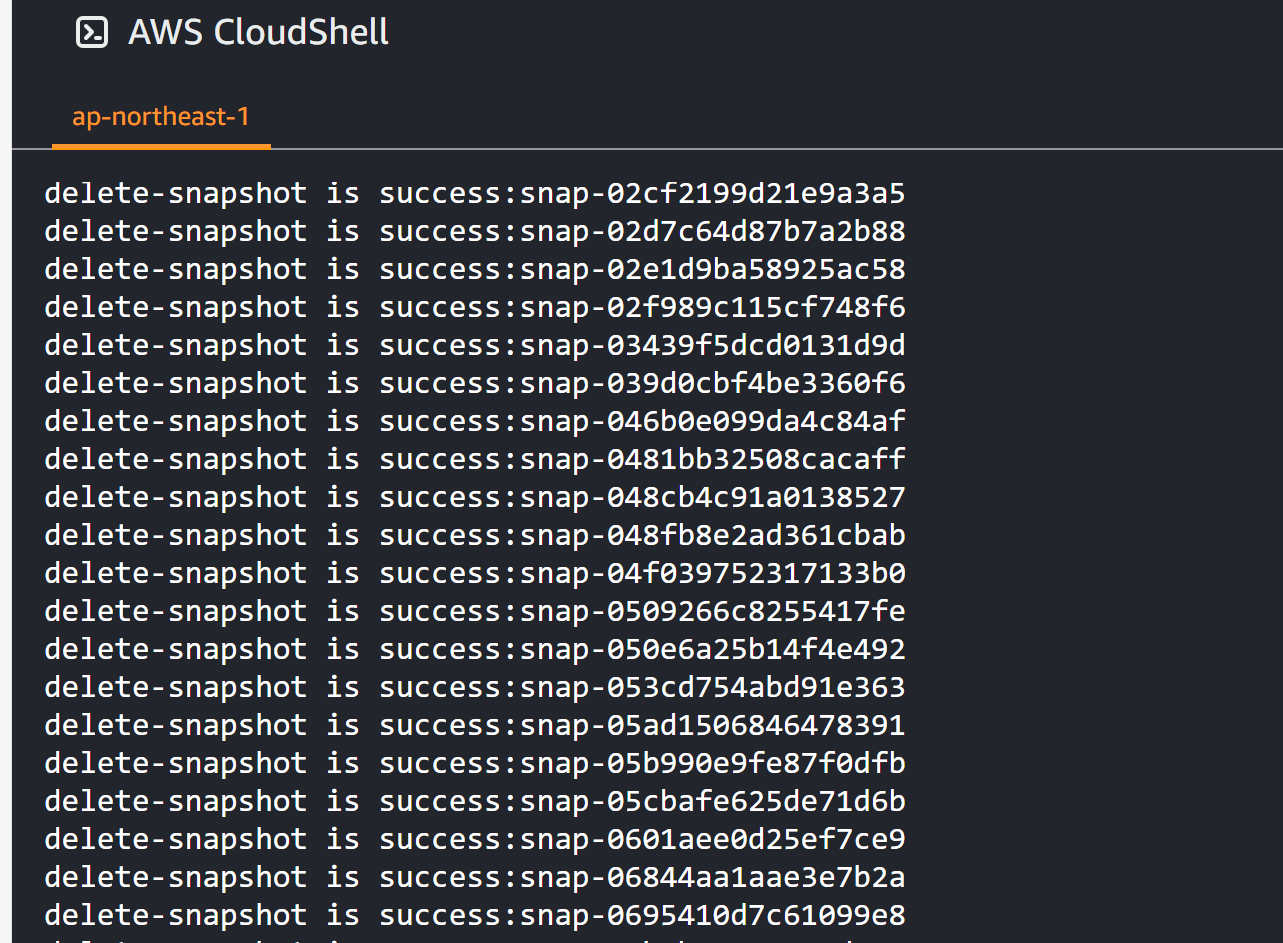
Task: Click snapshot ID snap-02cf2199d21e9a3a5
Action: tap(712, 193)
